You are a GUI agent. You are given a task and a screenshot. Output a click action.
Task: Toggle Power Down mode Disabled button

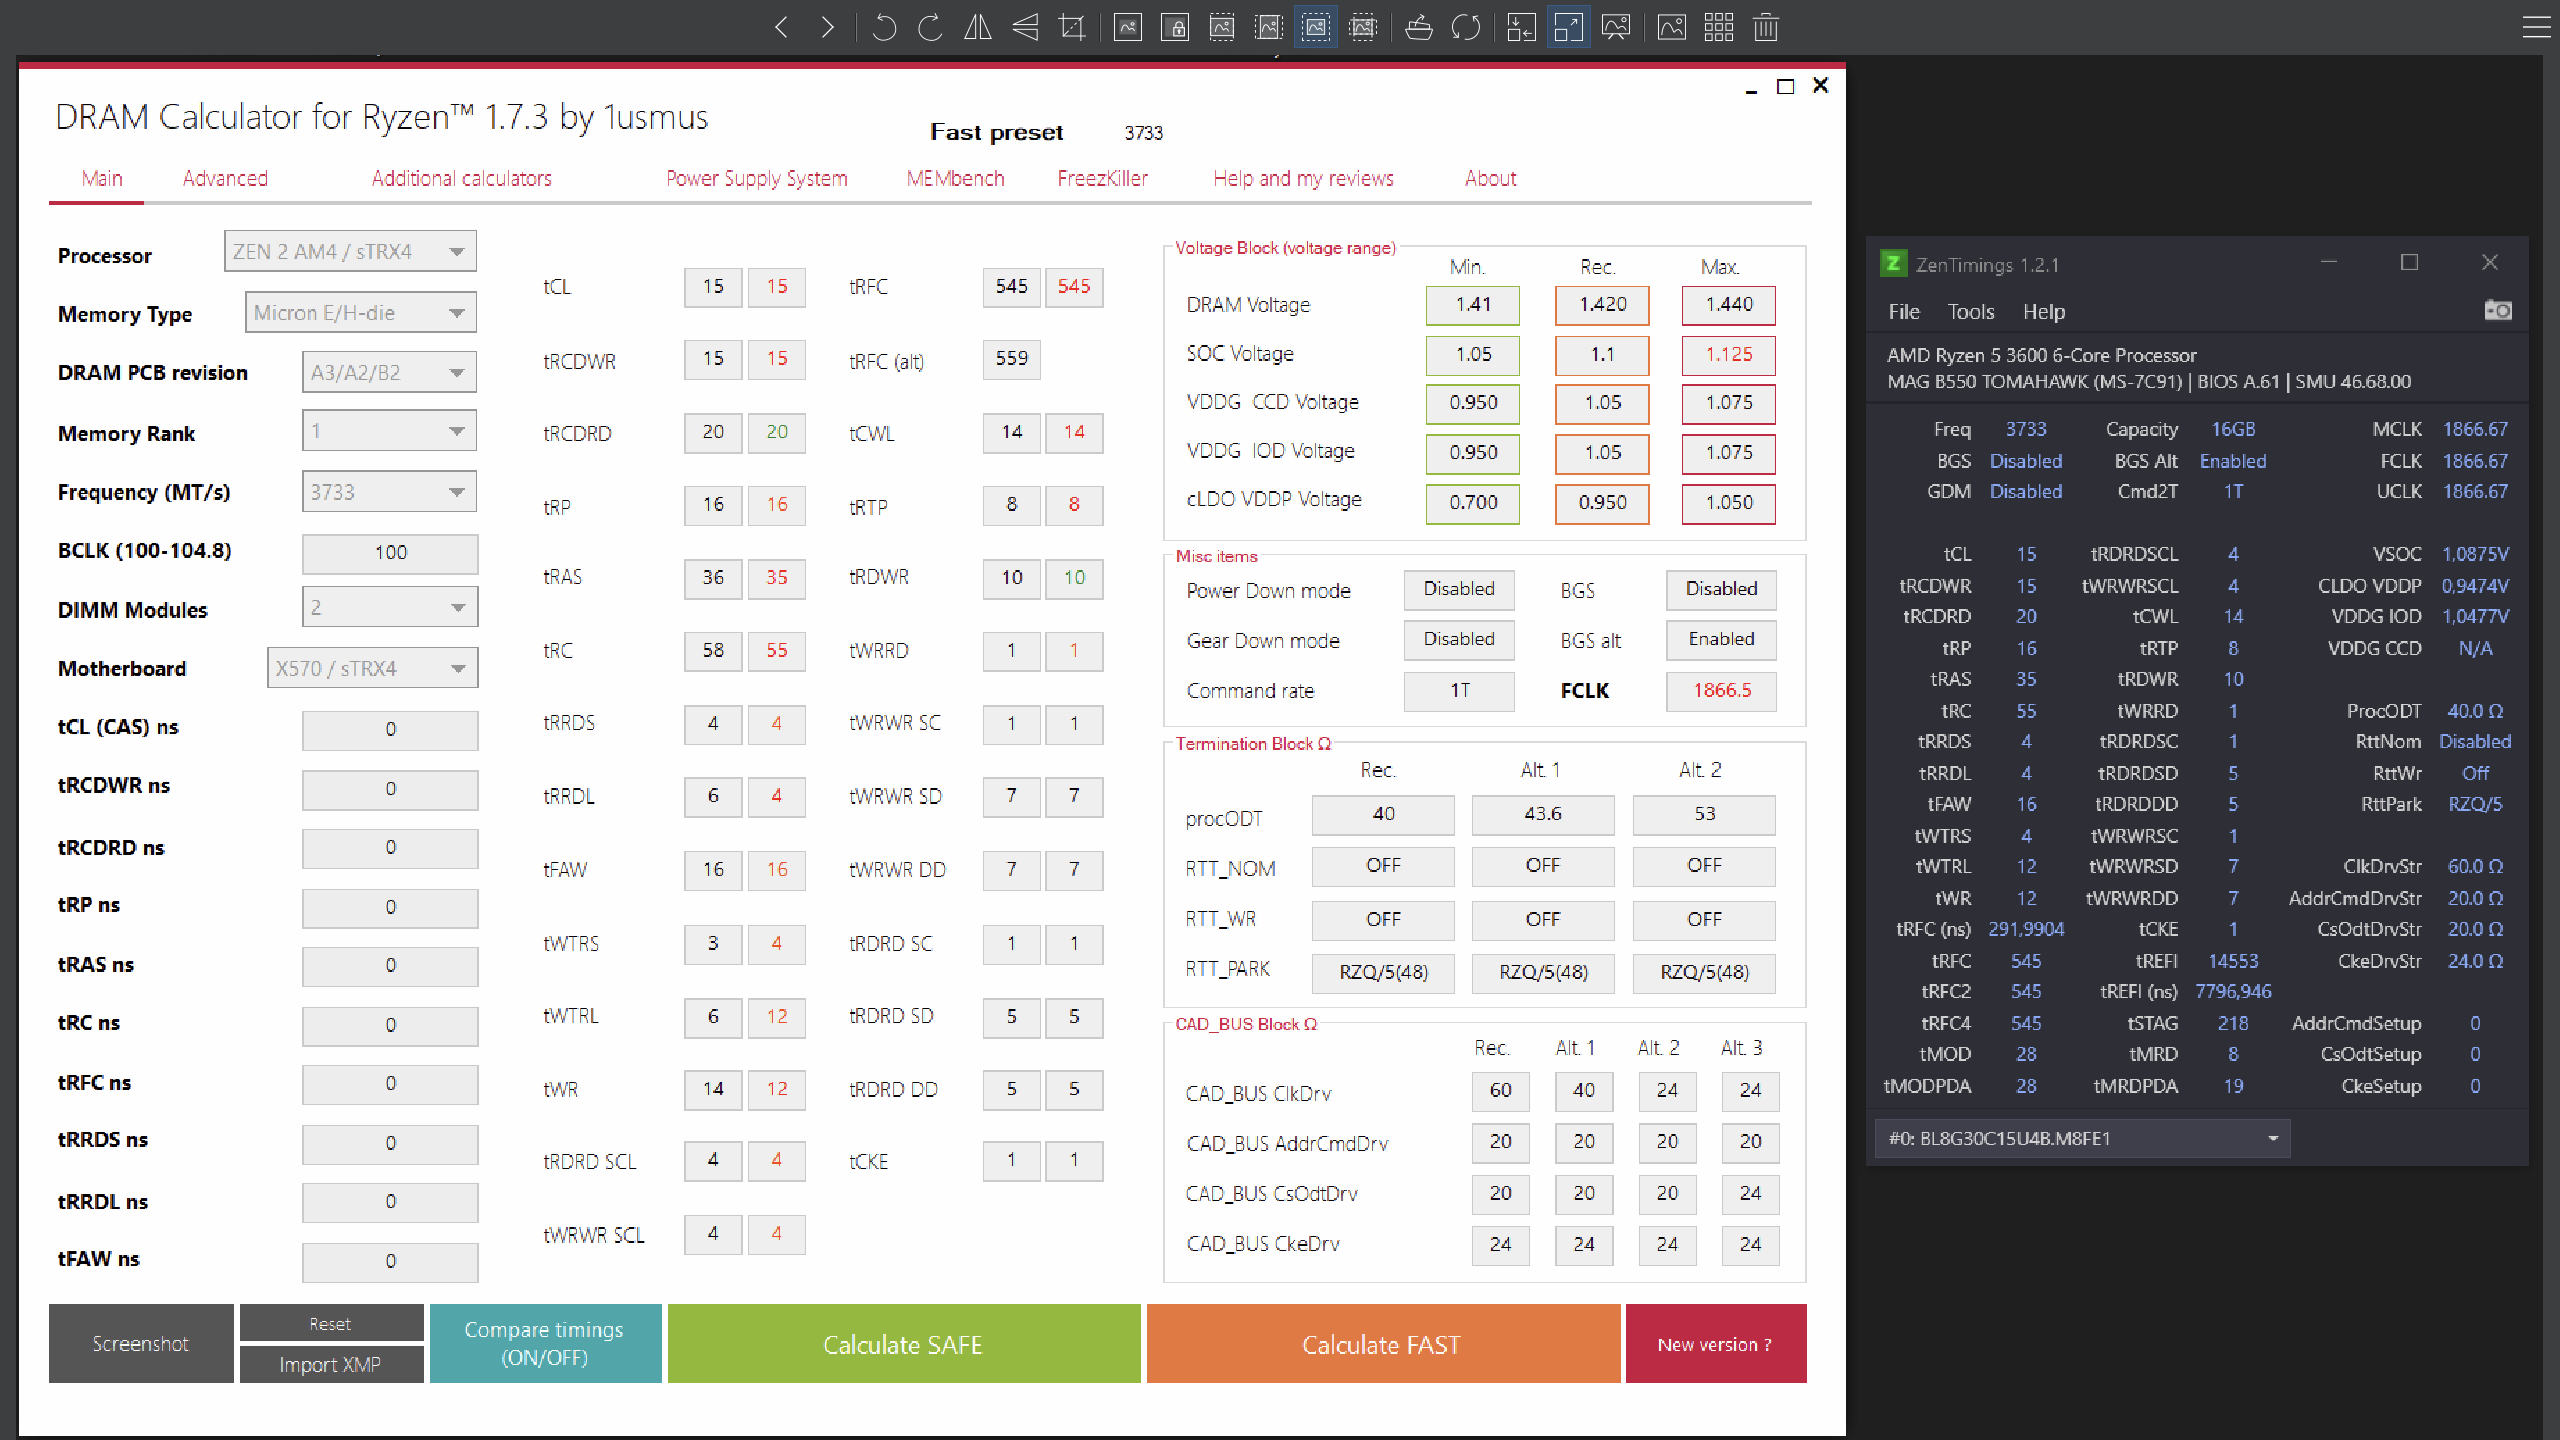(1459, 589)
